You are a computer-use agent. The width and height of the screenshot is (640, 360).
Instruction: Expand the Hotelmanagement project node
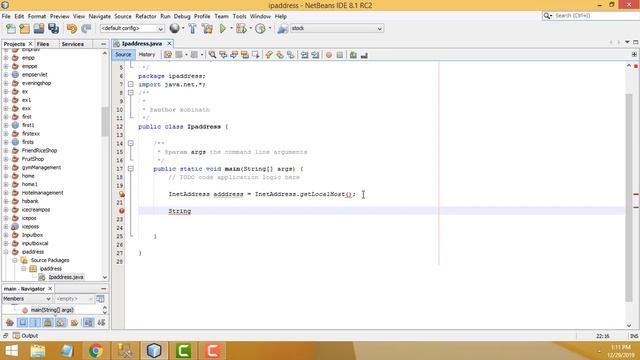pyautogui.click(x=6, y=193)
